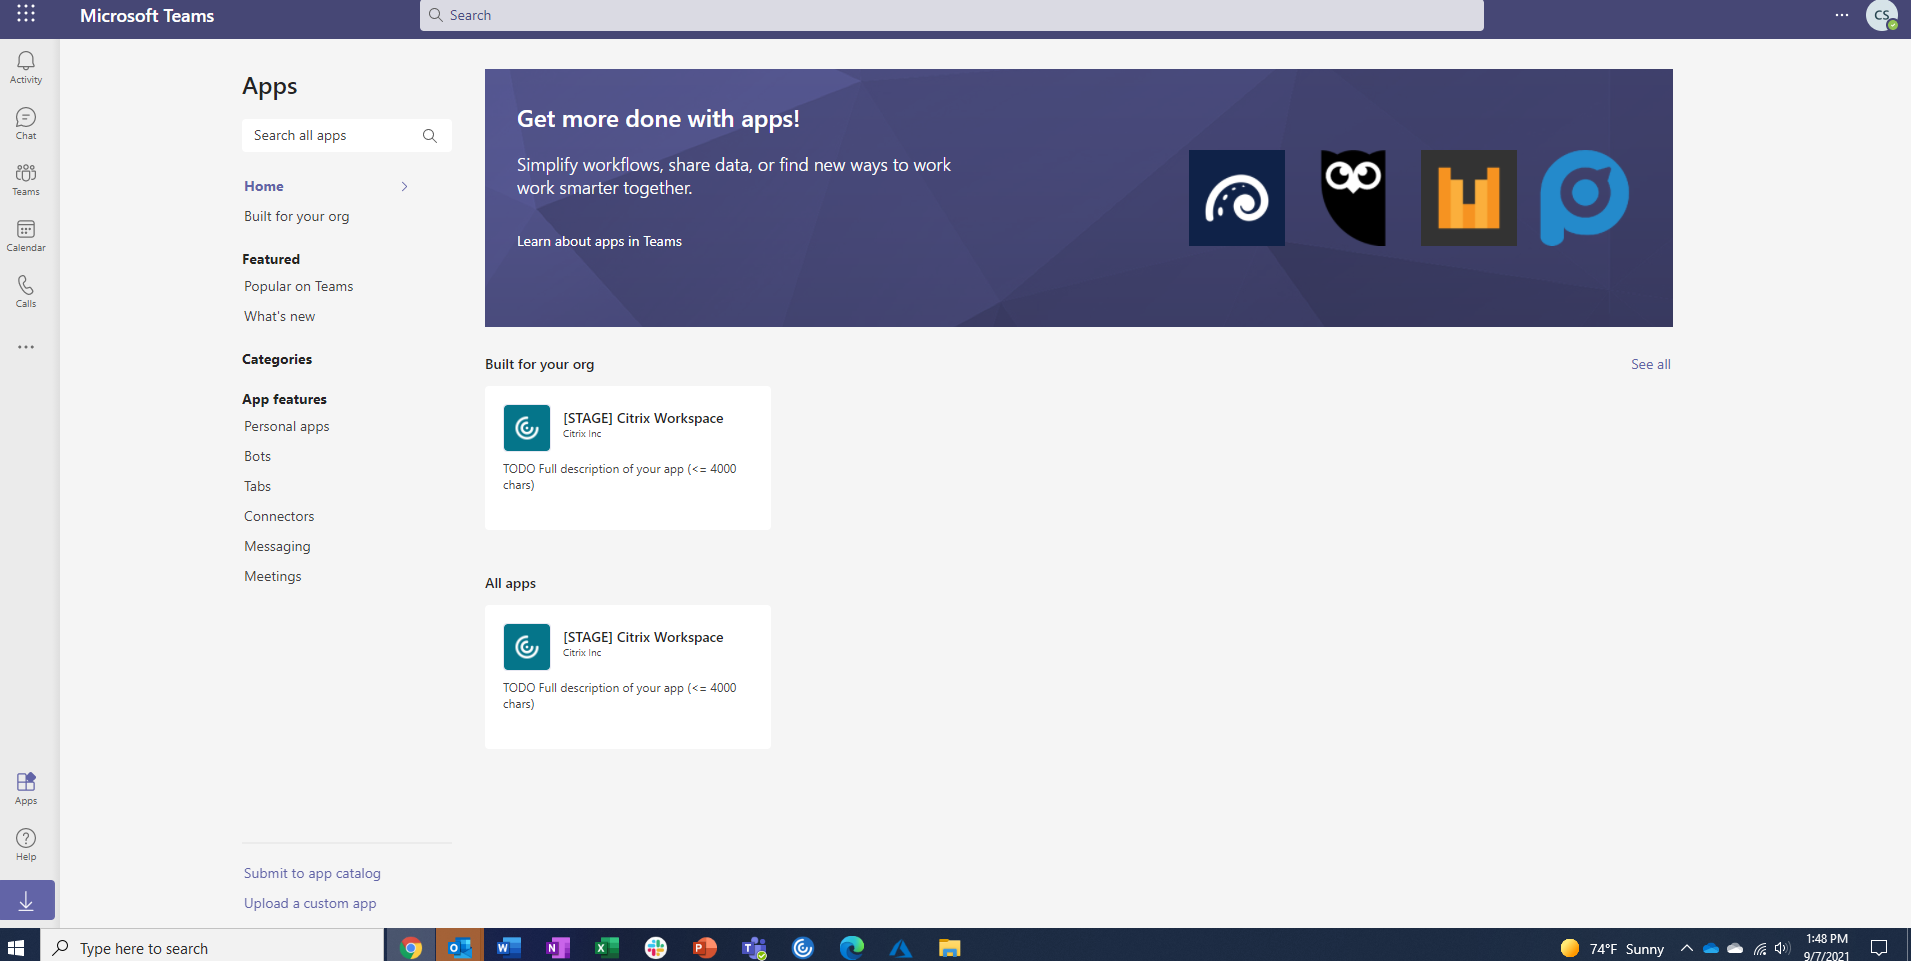Screen dimensions: 1911x961
Task: Select Home in Apps navigation
Action: [264, 186]
